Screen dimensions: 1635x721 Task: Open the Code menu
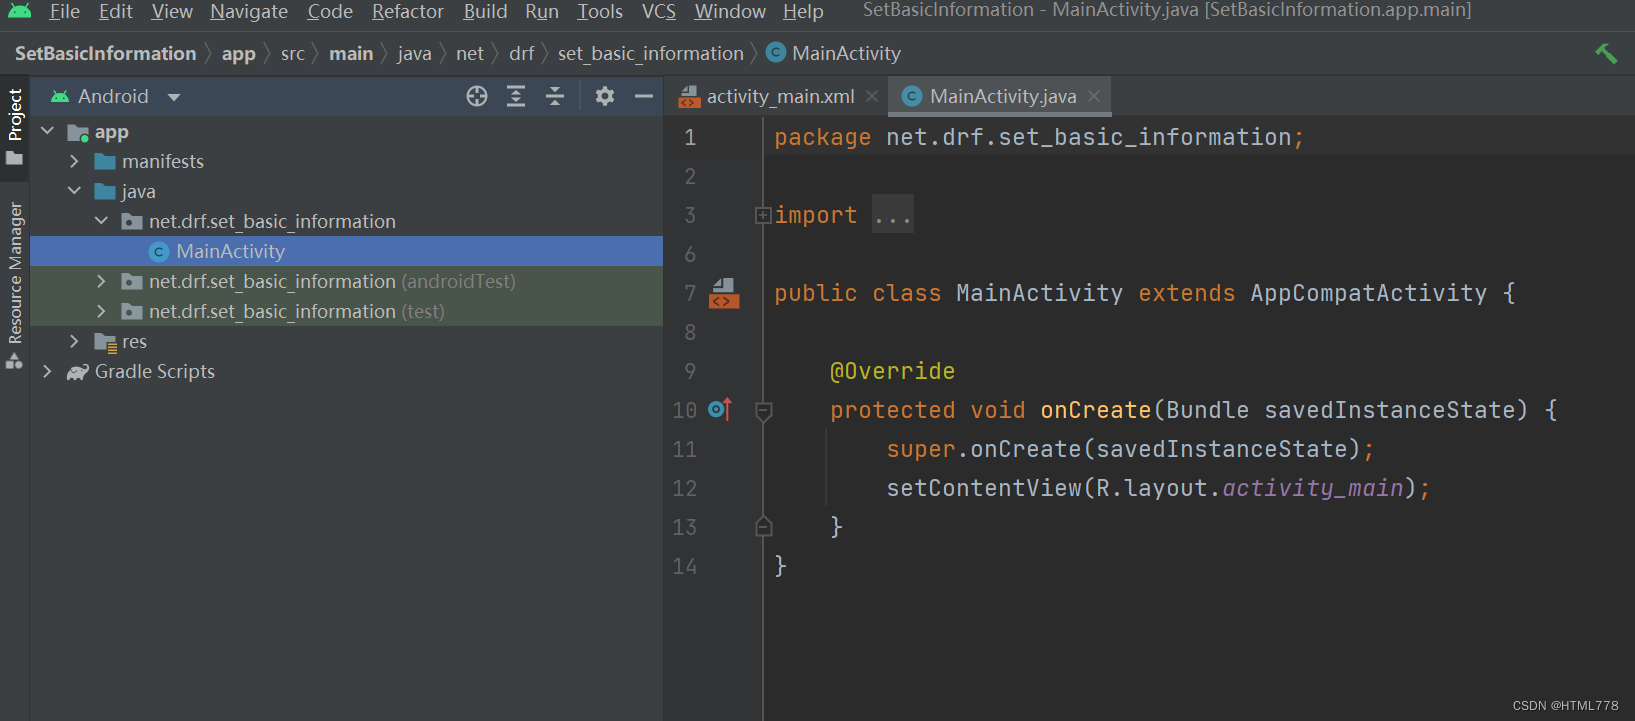(x=330, y=11)
